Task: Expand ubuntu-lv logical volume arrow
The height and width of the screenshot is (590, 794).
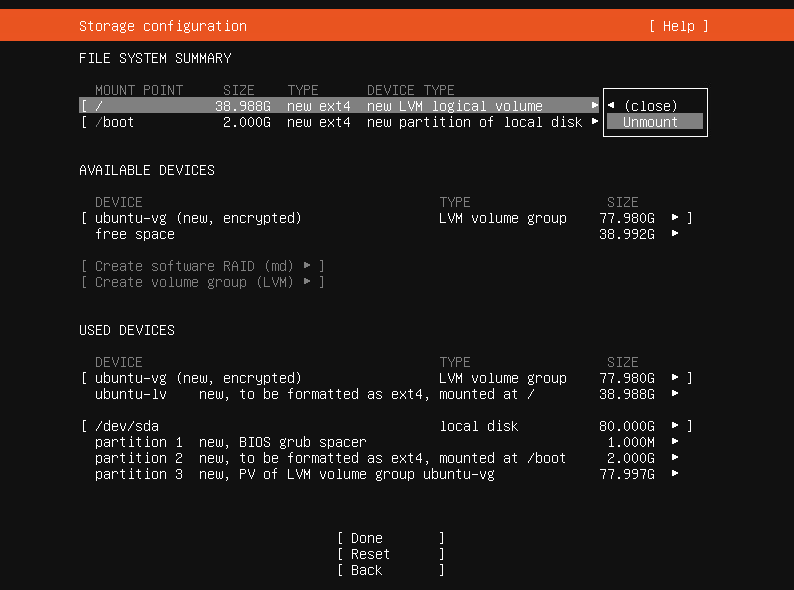Action: click(675, 394)
